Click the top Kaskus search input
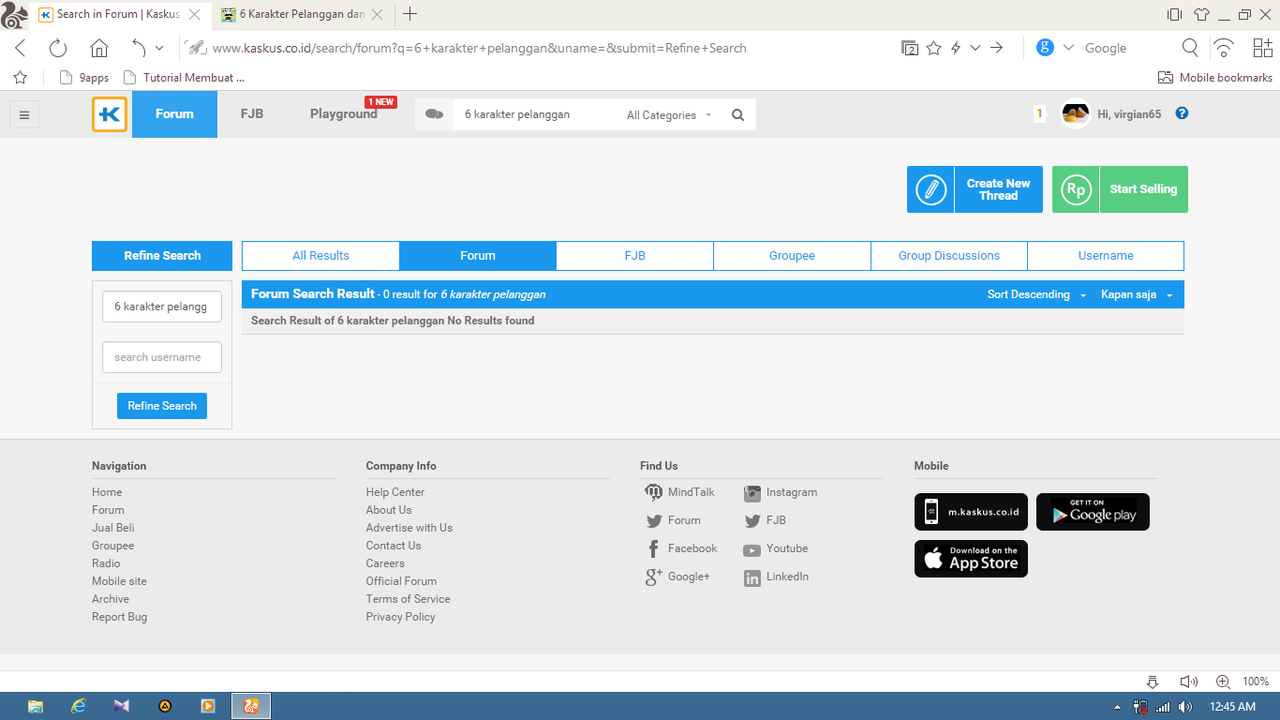This screenshot has width=1280, height=720. click(x=535, y=115)
